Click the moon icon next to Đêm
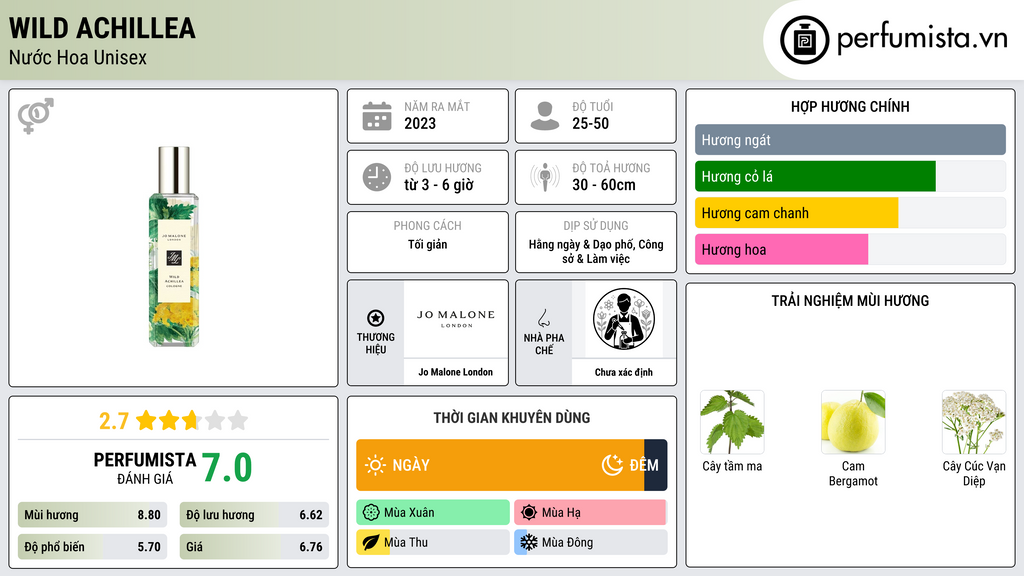 click(x=612, y=465)
